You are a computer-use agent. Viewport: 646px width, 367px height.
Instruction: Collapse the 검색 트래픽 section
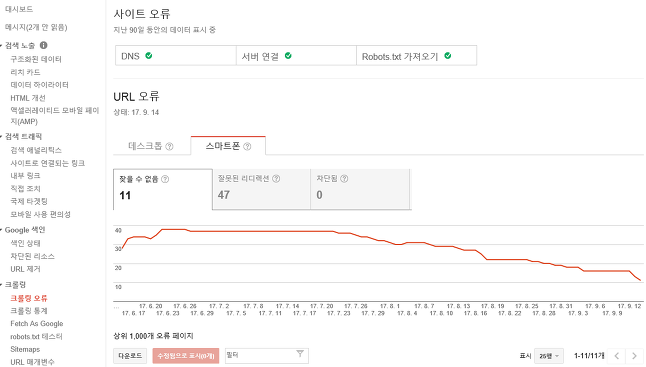point(1,137)
